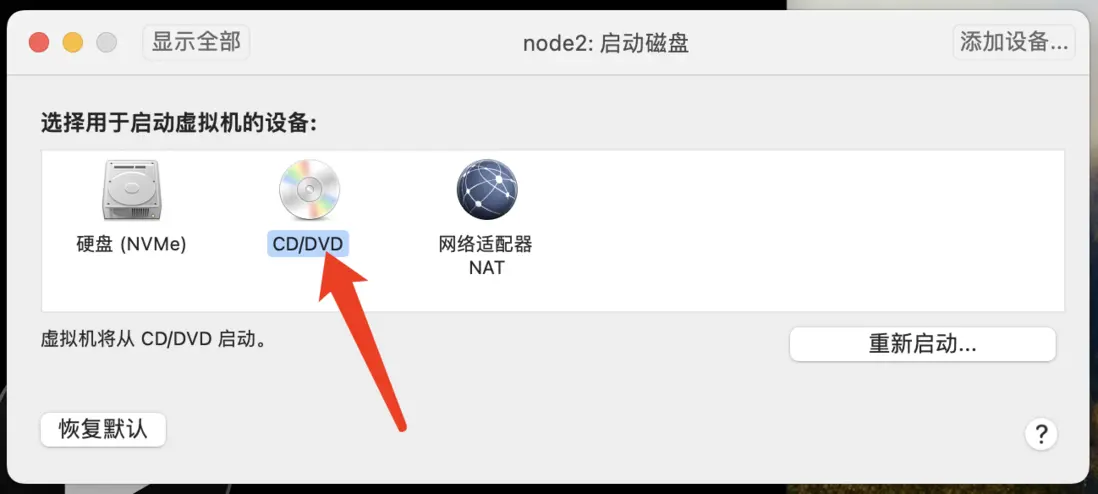Click the 显示全部 button

pyautogui.click(x=196, y=42)
